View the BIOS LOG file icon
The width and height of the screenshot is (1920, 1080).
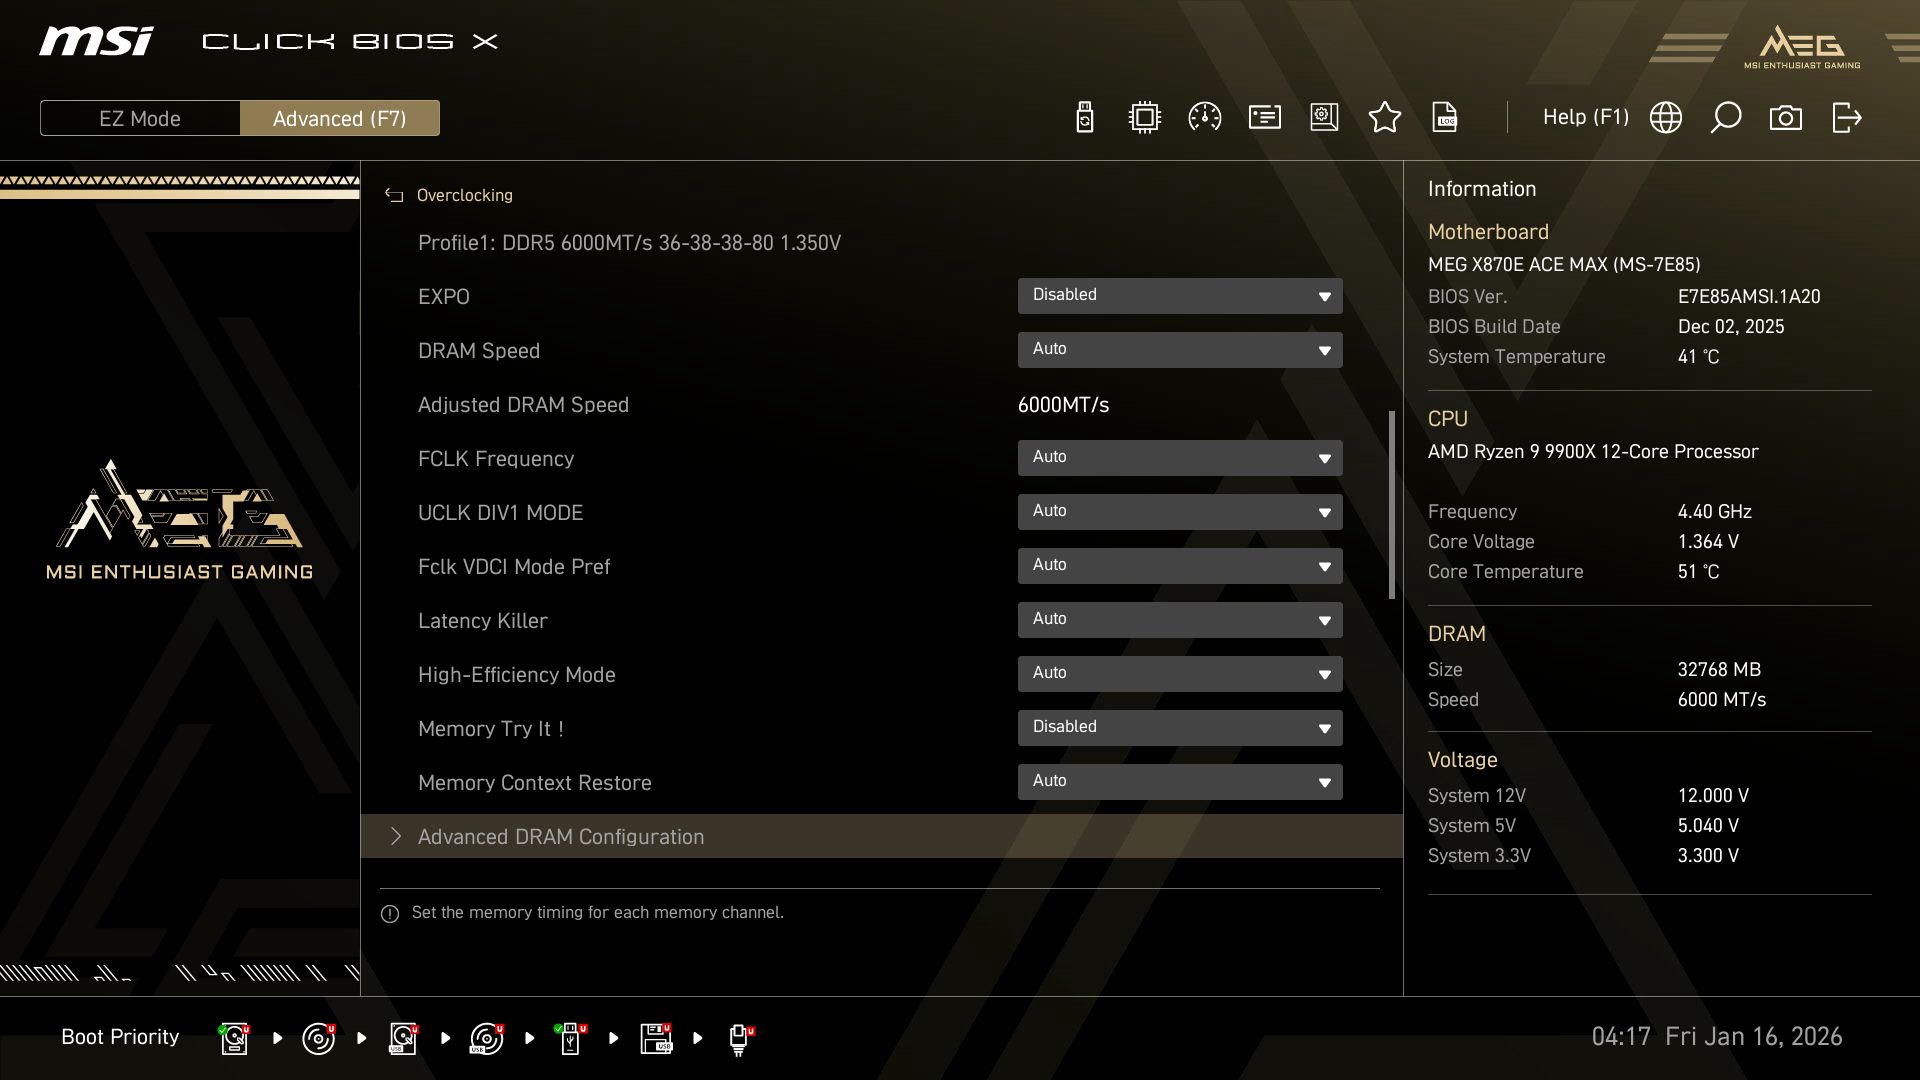click(x=1444, y=117)
